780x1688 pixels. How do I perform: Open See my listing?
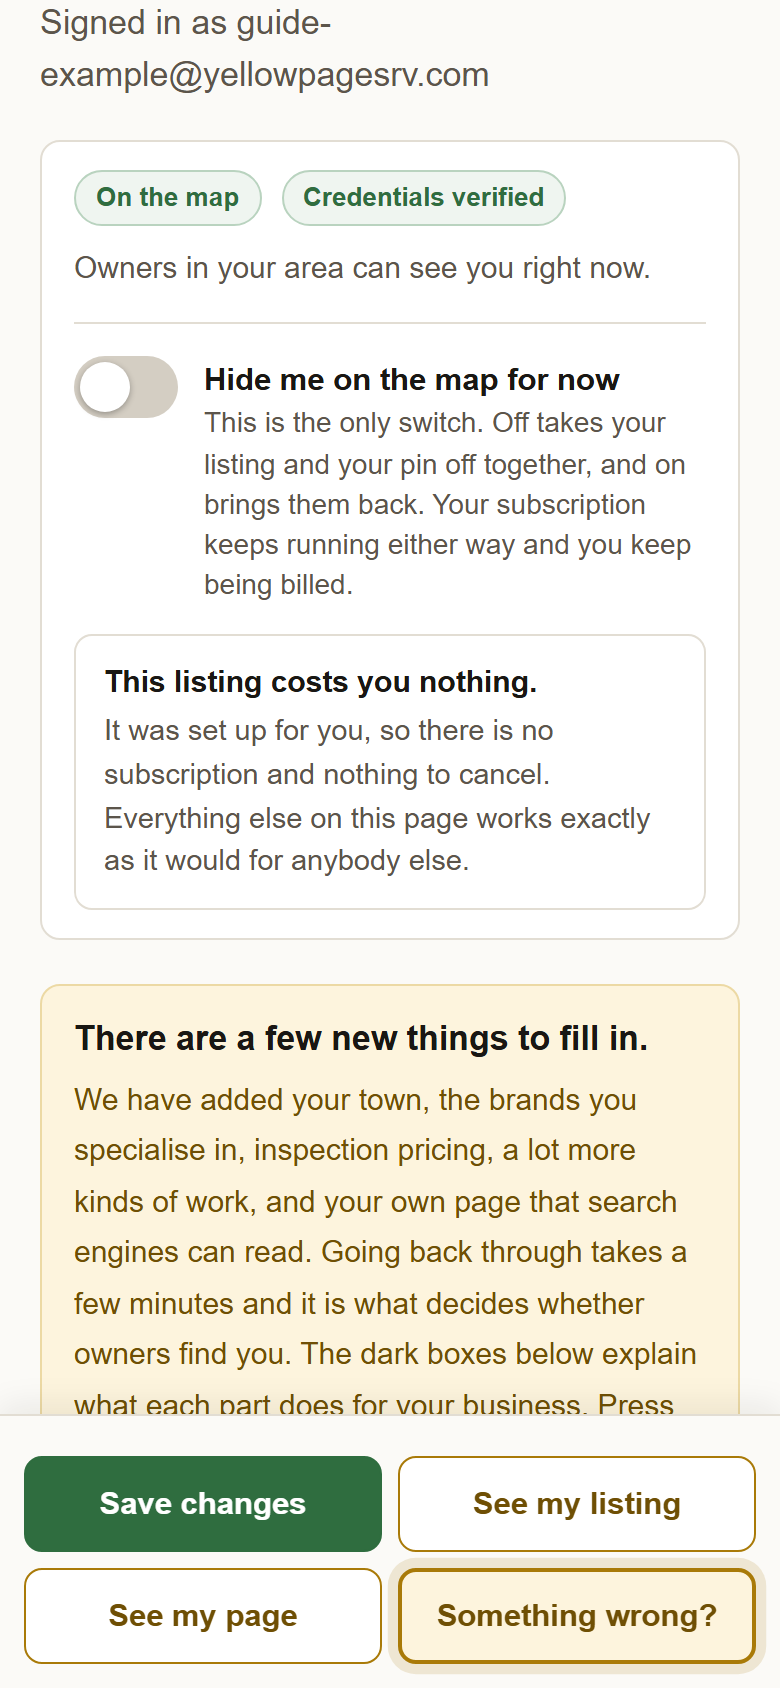577,1504
